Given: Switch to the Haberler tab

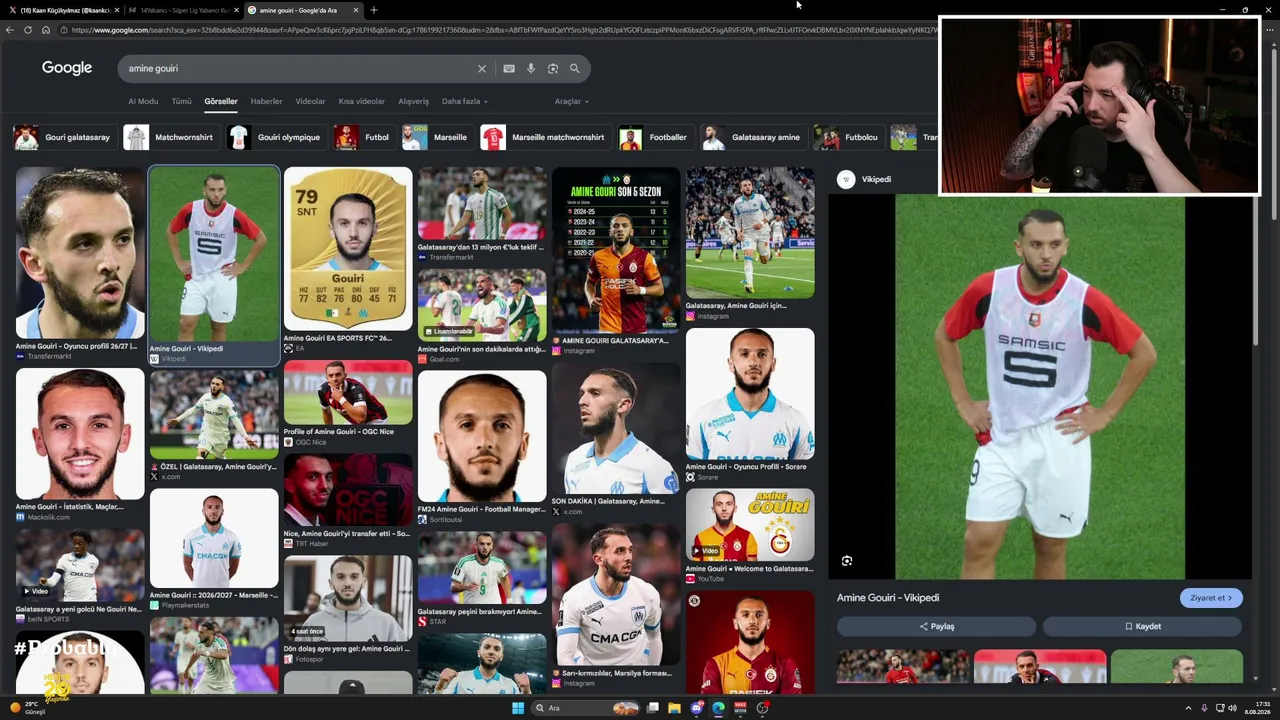Looking at the screenshot, I should tap(266, 101).
